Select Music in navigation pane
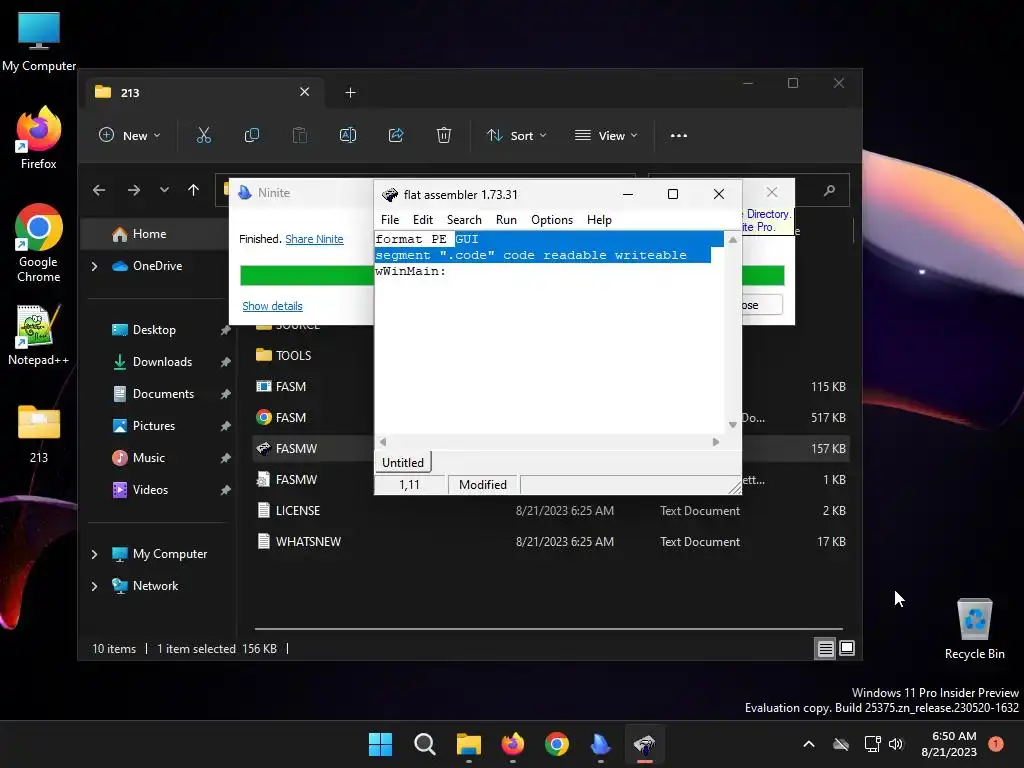Viewport: 1024px width, 768px height. (148, 458)
